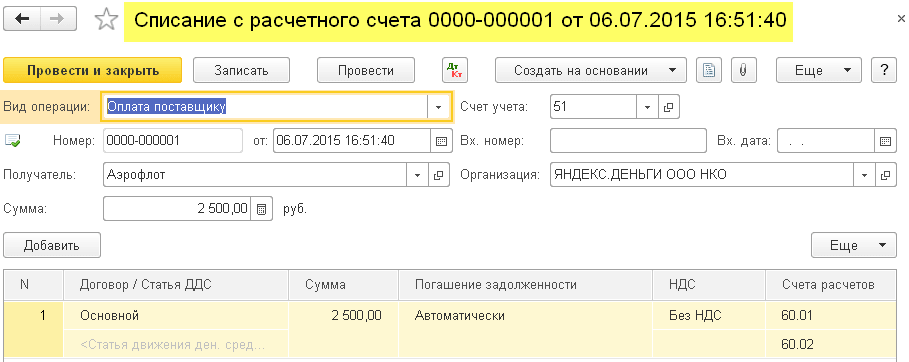Viewport: 909px width, 362px height.
Task: Expand Создать на основании menu
Action: pos(591,70)
